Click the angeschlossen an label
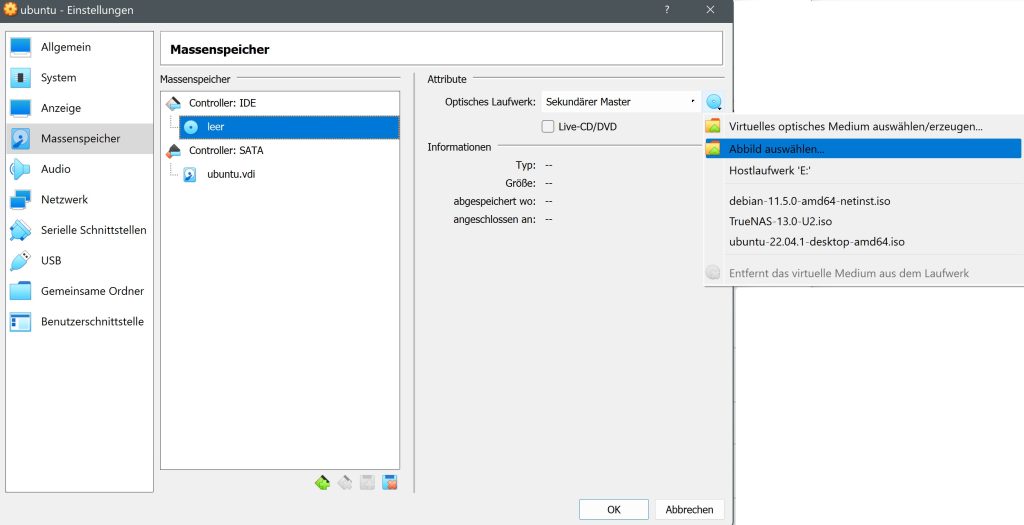Image resolution: width=1024 pixels, height=525 pixels. [x=494, y=219]
